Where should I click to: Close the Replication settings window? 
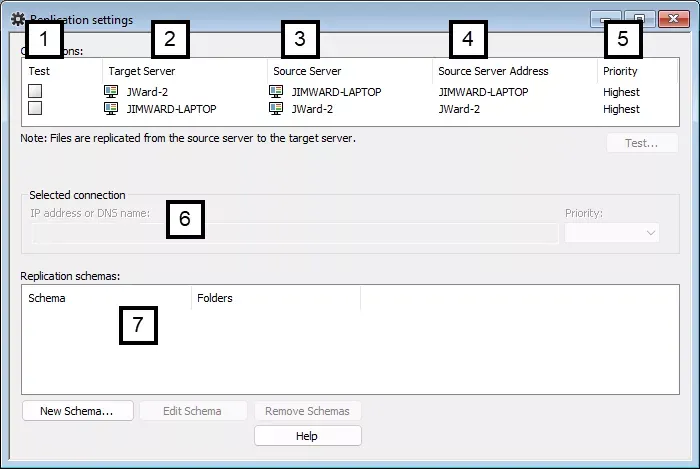(x=673, y=19)
